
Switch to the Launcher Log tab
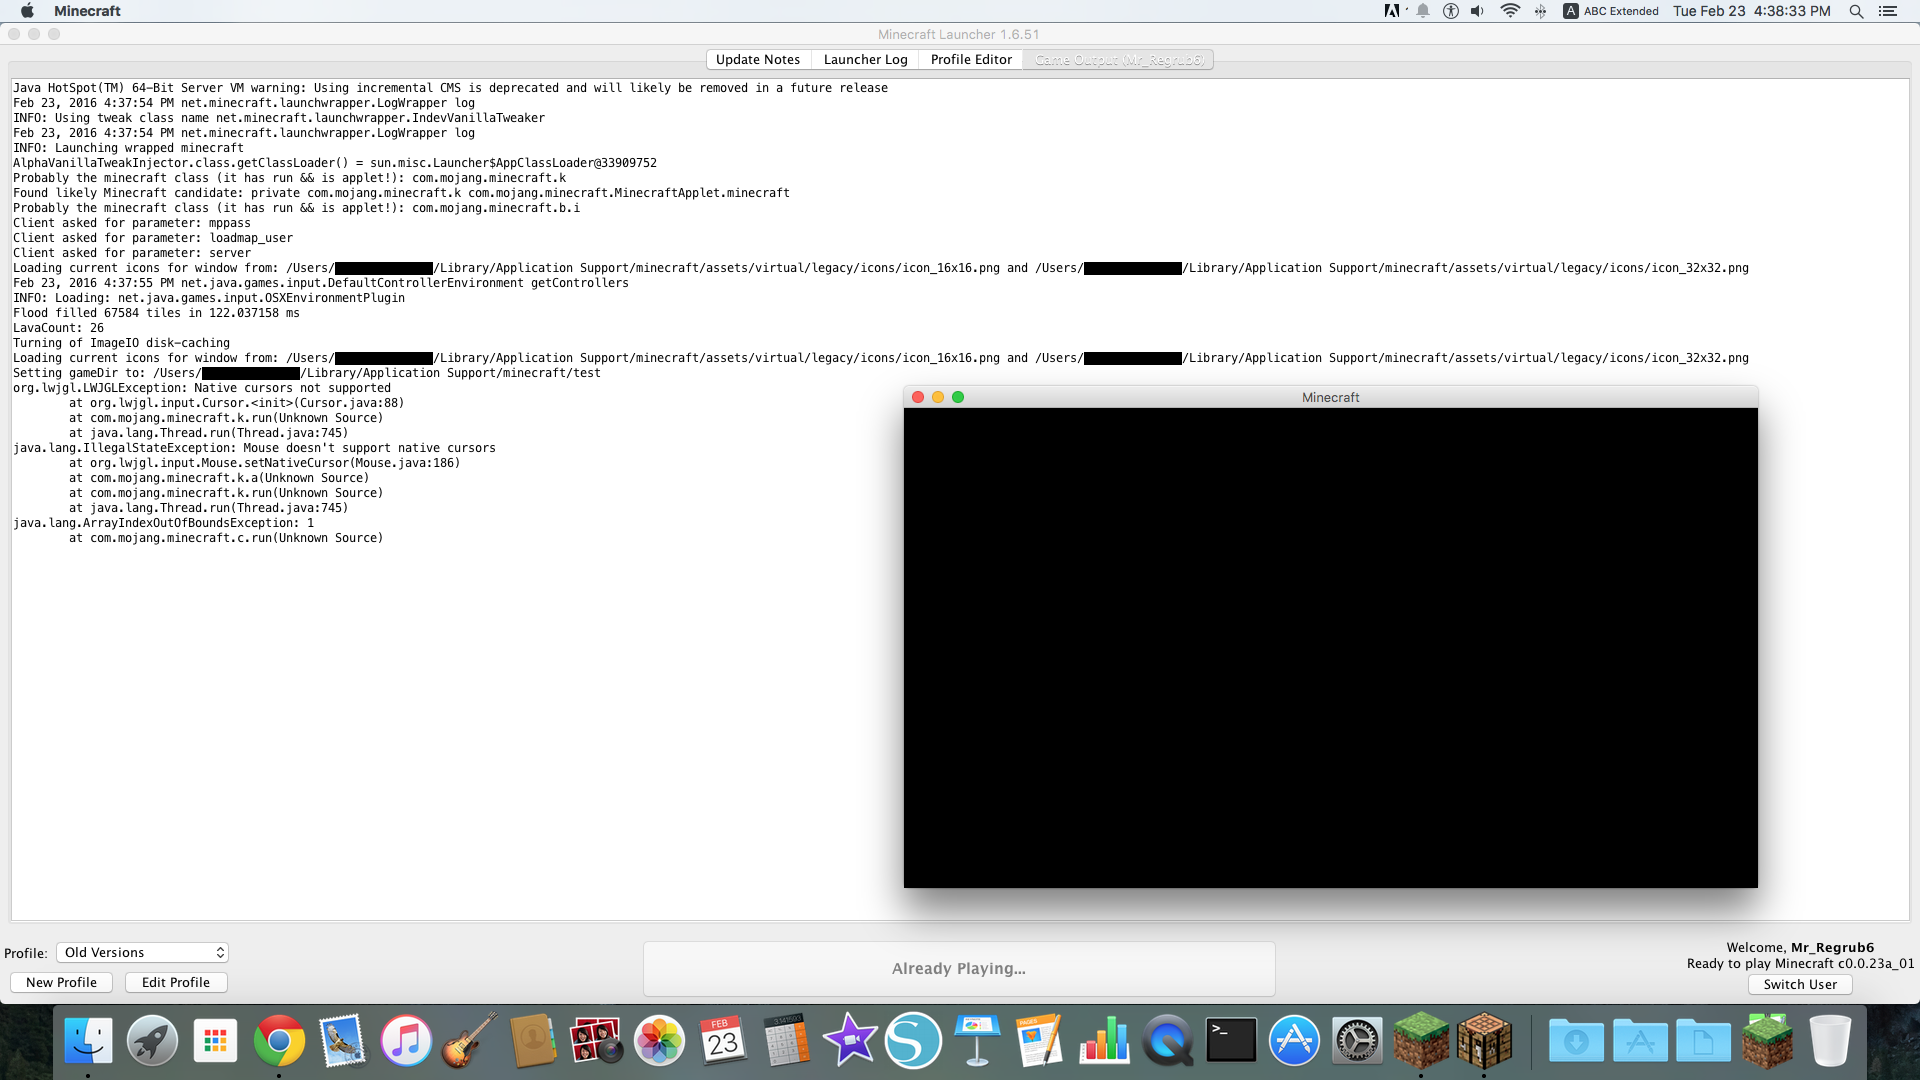click(865, 60)
